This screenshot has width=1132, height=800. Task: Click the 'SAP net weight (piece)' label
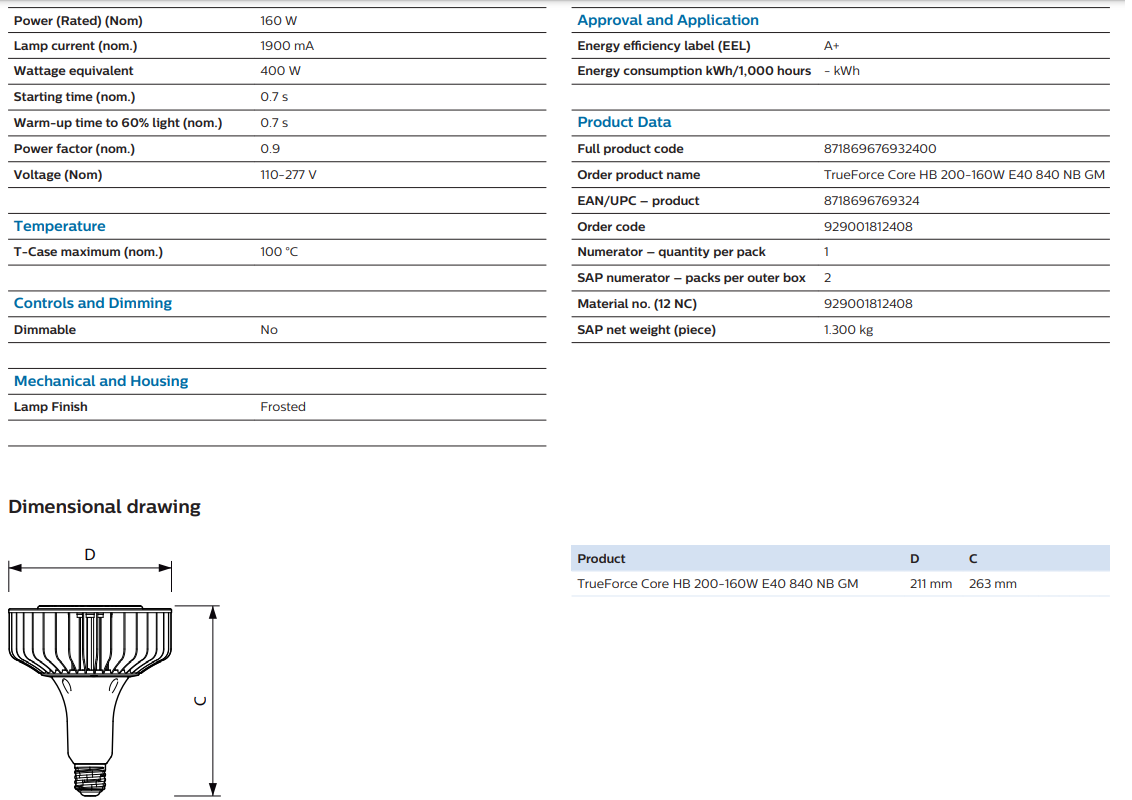tap(646, 330)
